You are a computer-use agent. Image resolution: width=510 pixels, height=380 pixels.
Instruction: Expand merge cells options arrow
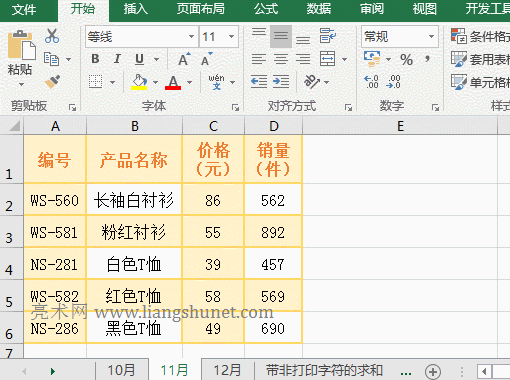344,60
